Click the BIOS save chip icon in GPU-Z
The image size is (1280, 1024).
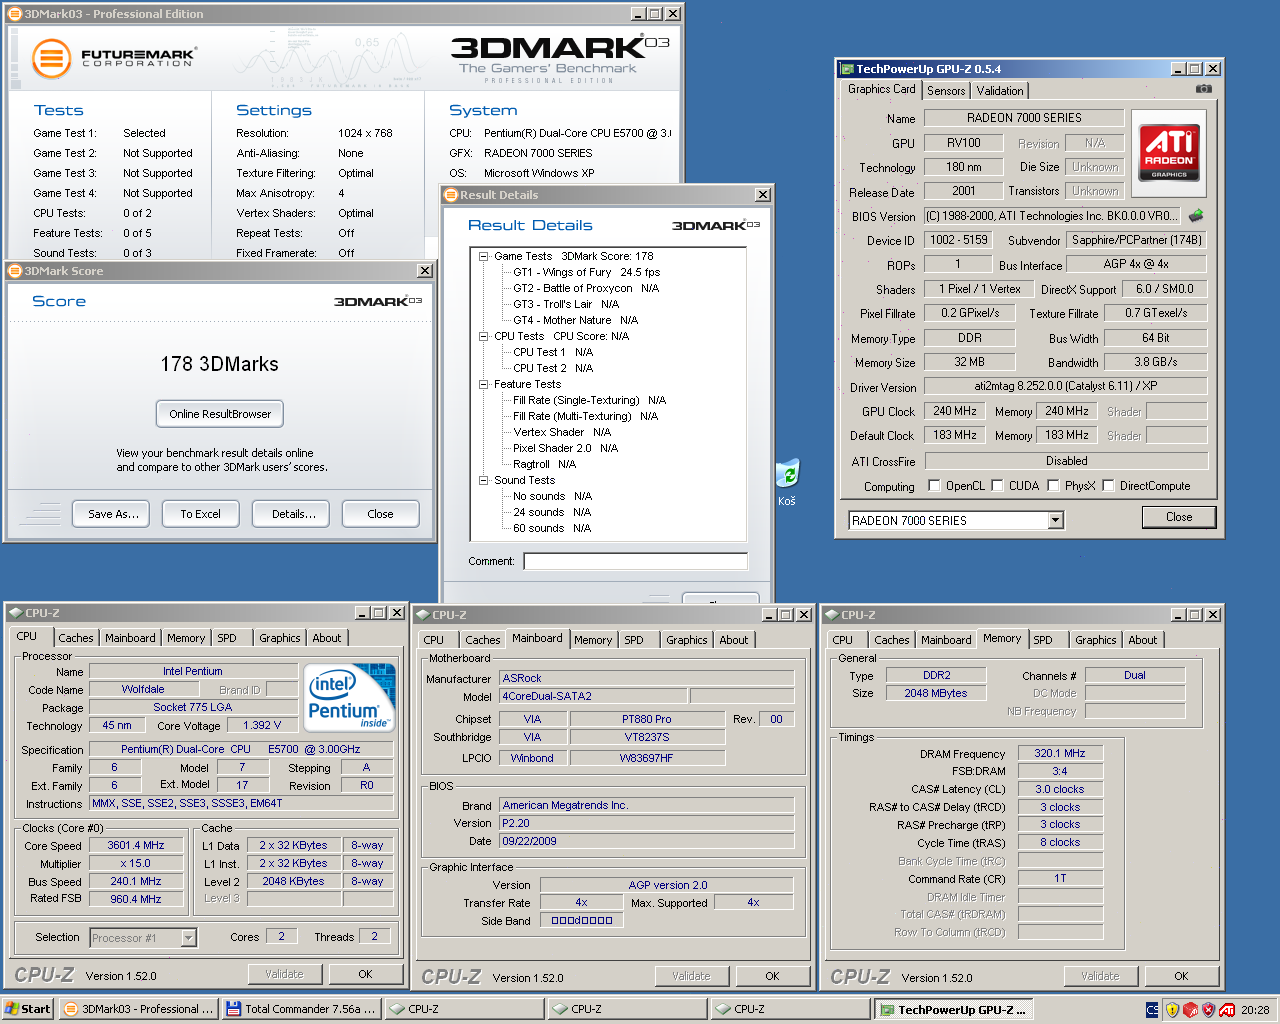coord(1196,215)
